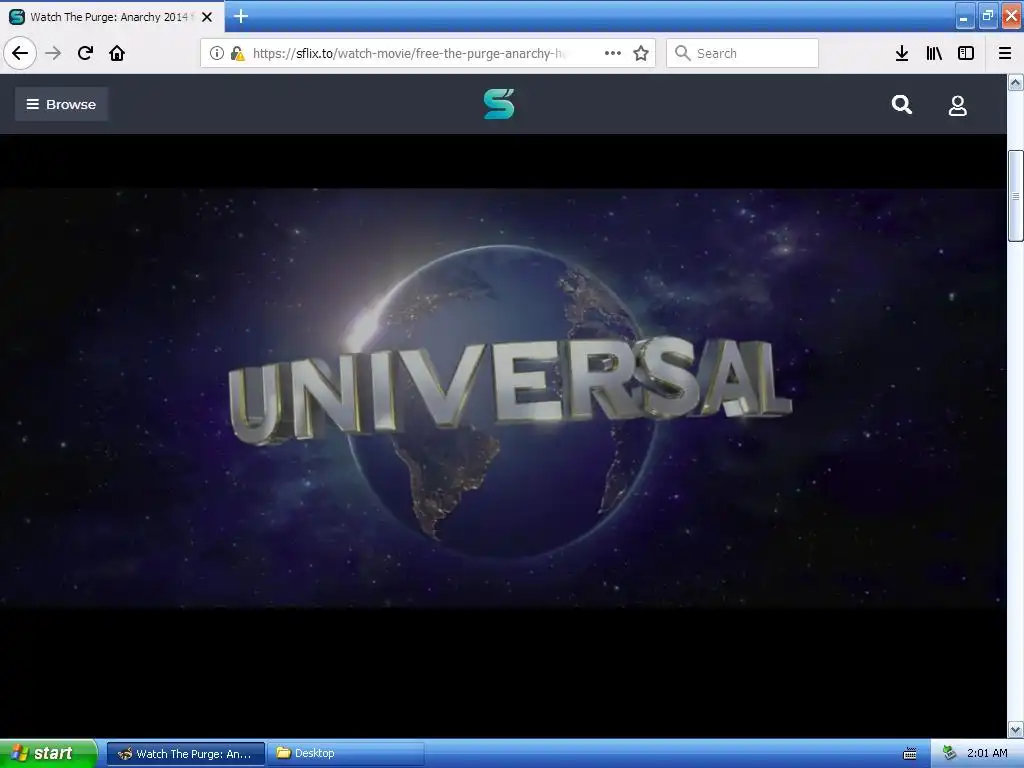Click the SFlix logo
Viewport: 1024px width, 768px height.
pyautogui.click(x=499, y=104)
